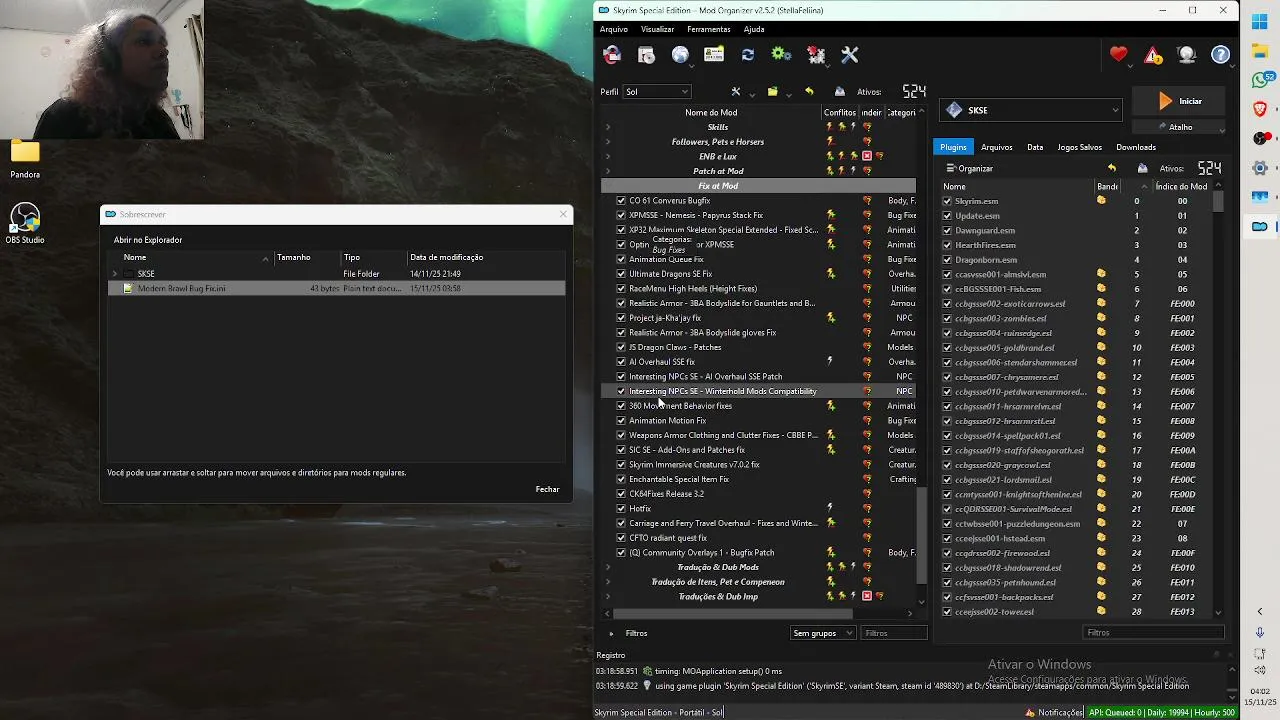This screenshot has width=1280, height=720.
Task: Click the plugins Filtros input field
Action: pyautogui.click(x=1154, y=632)
